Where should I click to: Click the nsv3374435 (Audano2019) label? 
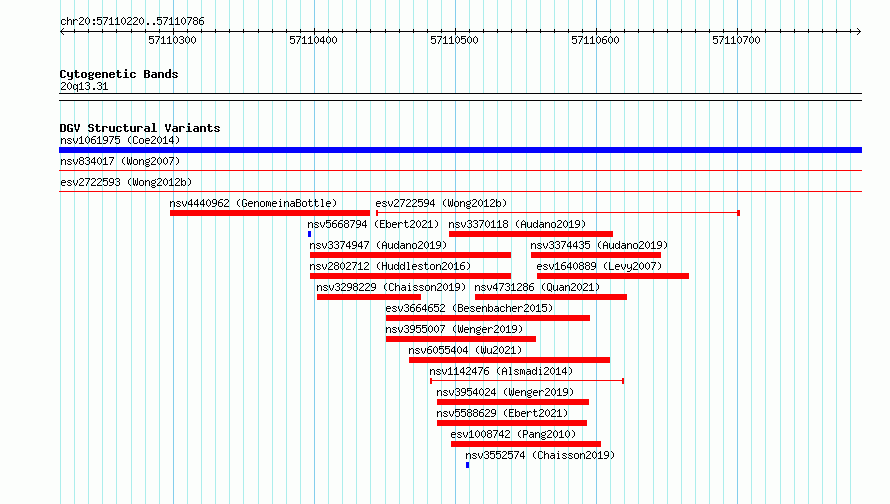pyautogui.click(x=599, y=245)
